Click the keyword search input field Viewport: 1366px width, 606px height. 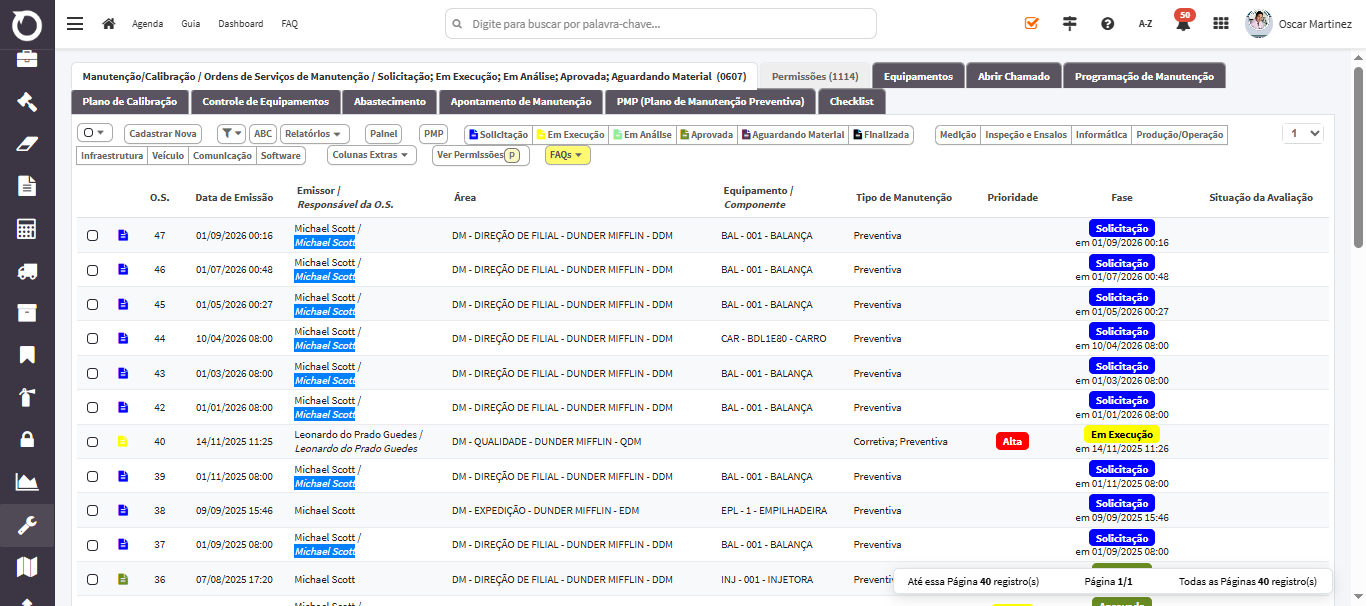coord(661,23)
